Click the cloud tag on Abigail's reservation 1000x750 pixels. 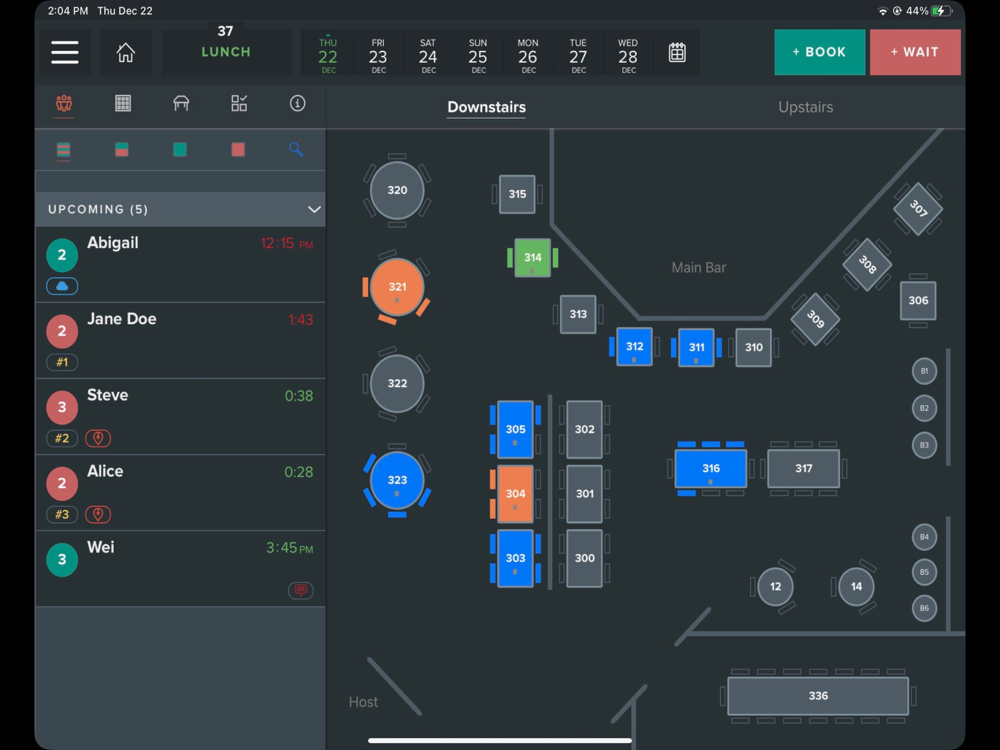pos(62,286)
